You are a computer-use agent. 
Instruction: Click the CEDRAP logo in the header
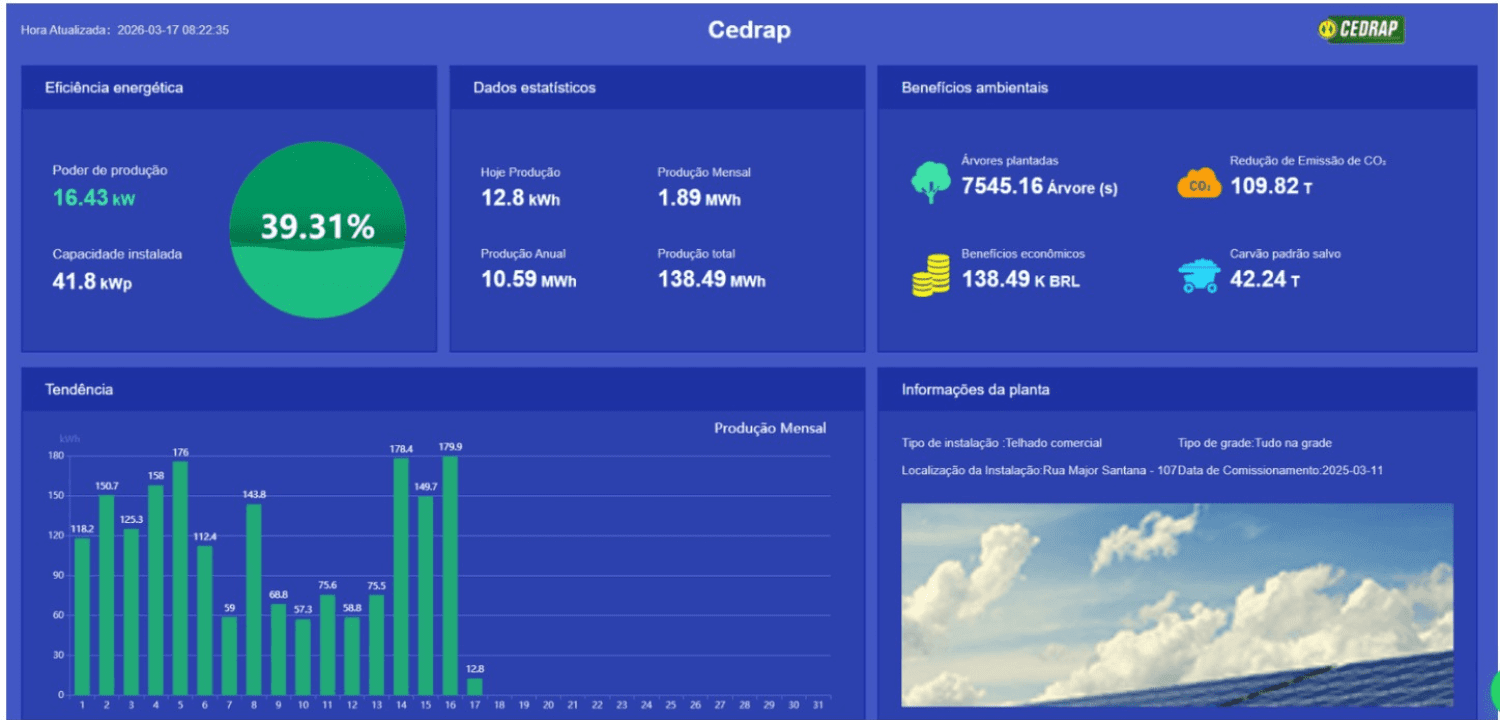[x=1361, y=30]
